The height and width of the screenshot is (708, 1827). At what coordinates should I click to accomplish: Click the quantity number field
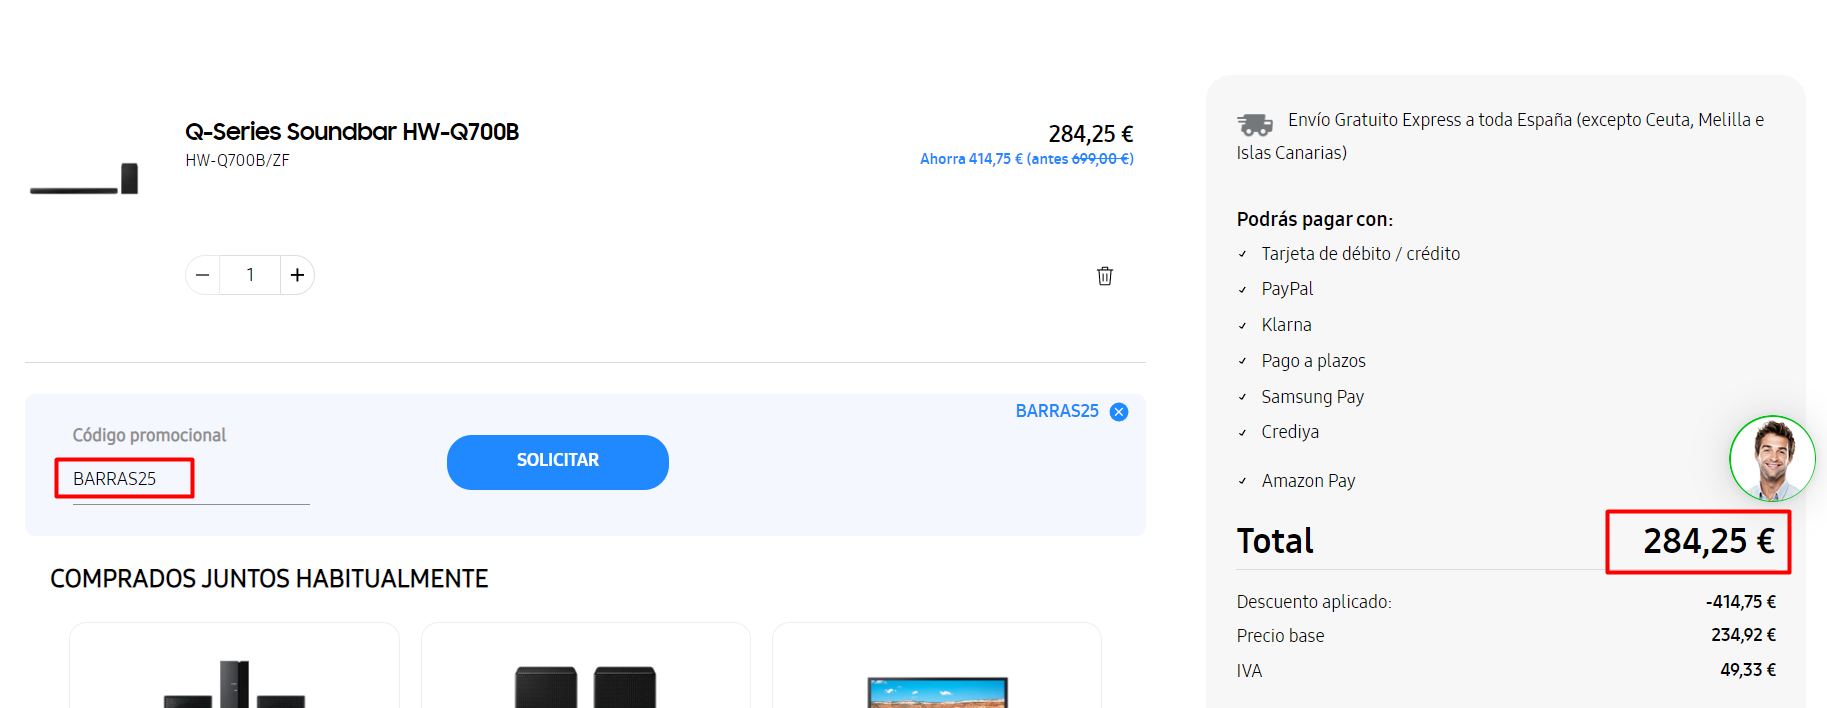(250, 275)
